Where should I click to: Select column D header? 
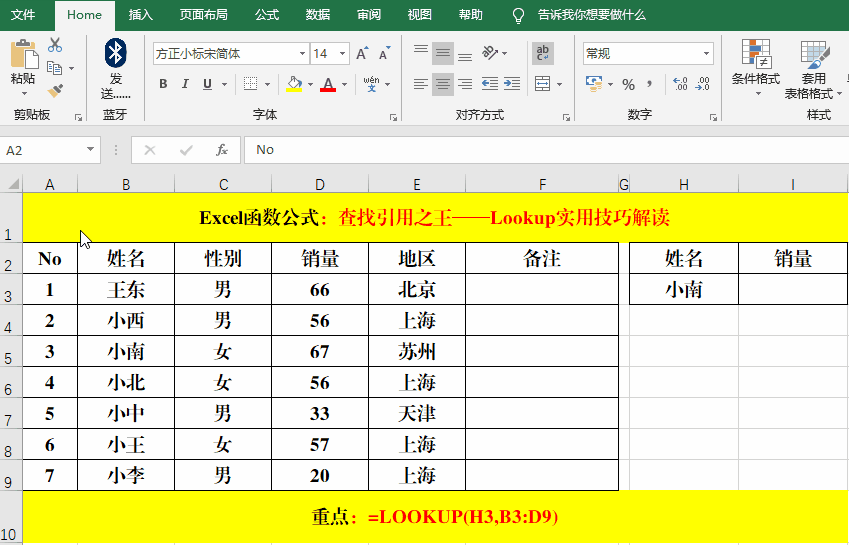pos(320,185)
